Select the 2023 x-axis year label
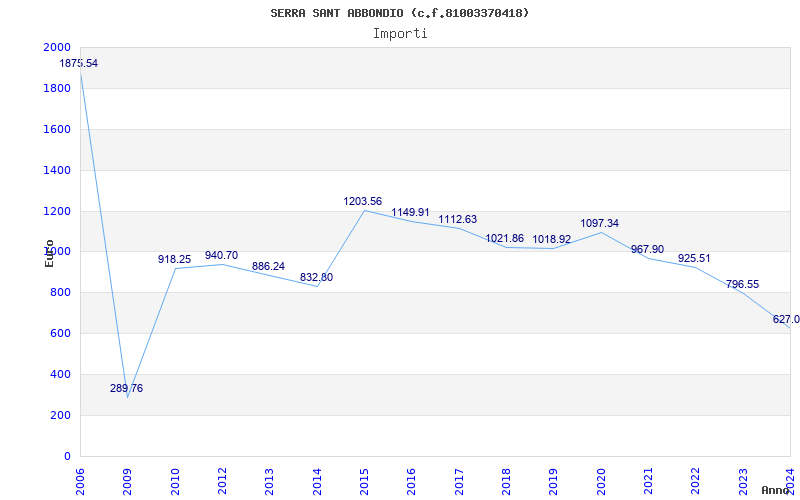Screen dimensions: 800x500 (743, 481)
